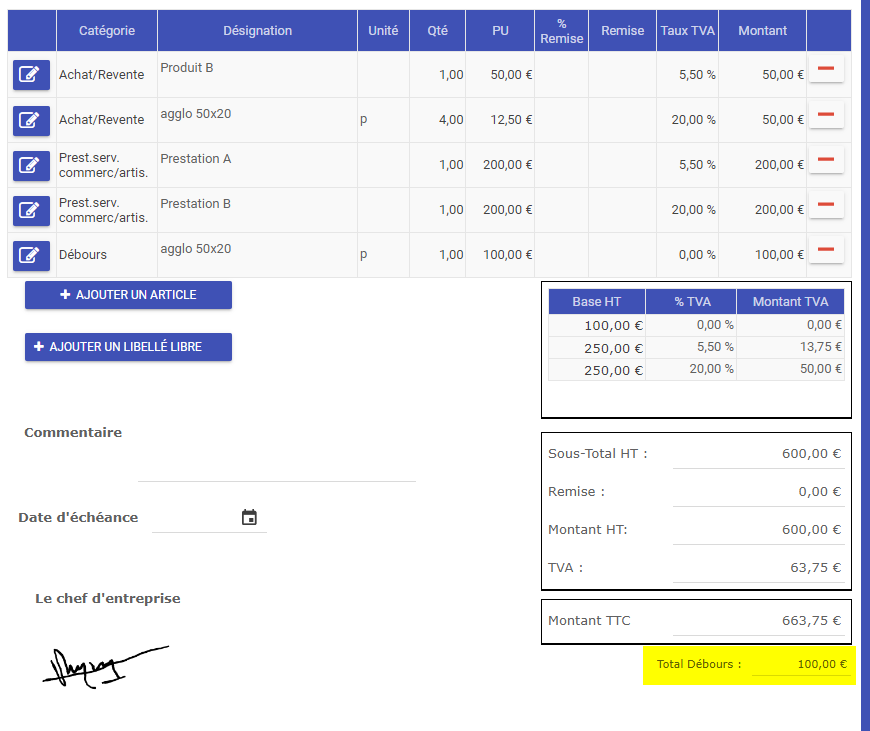Delete the Achat/Revente agglo 50x20 row
The width and height of the screenshot is (870, 731).
click(x=826, y=115)
